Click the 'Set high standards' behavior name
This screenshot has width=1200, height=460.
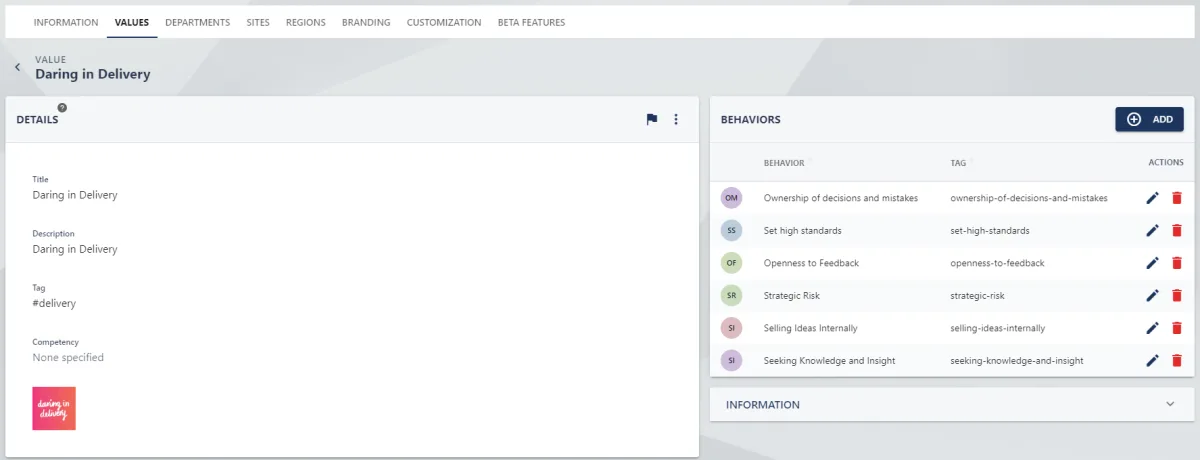click(x=802, y=230)
